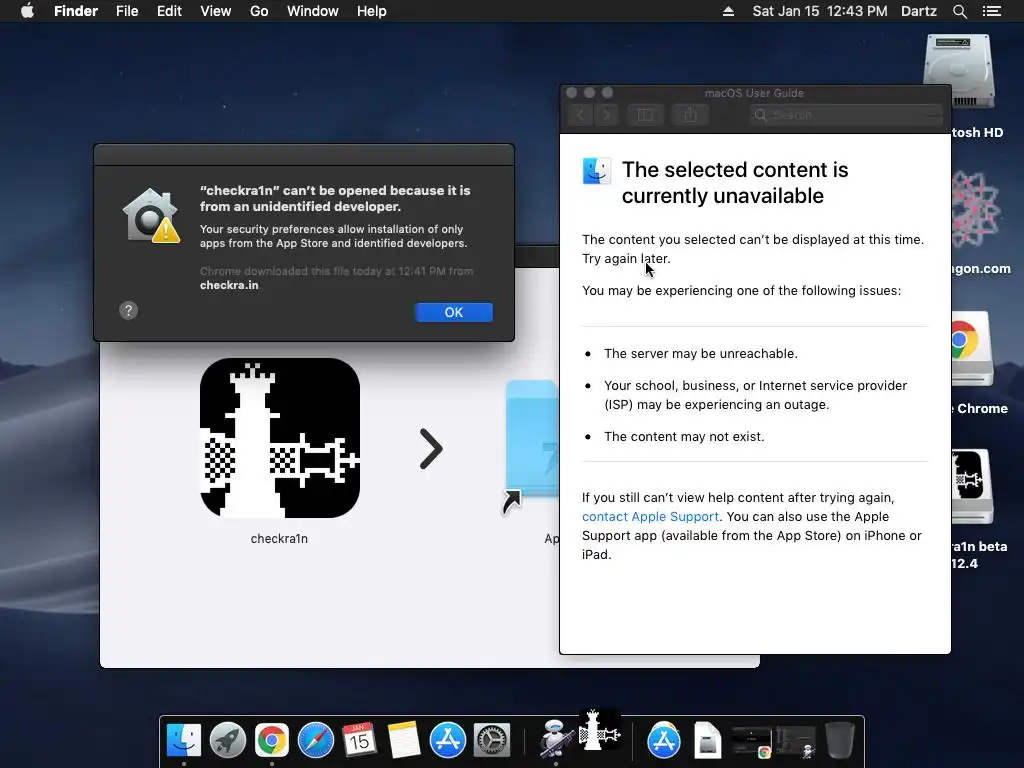
Task: Click the date and time in menu bar
Action: 820,11
